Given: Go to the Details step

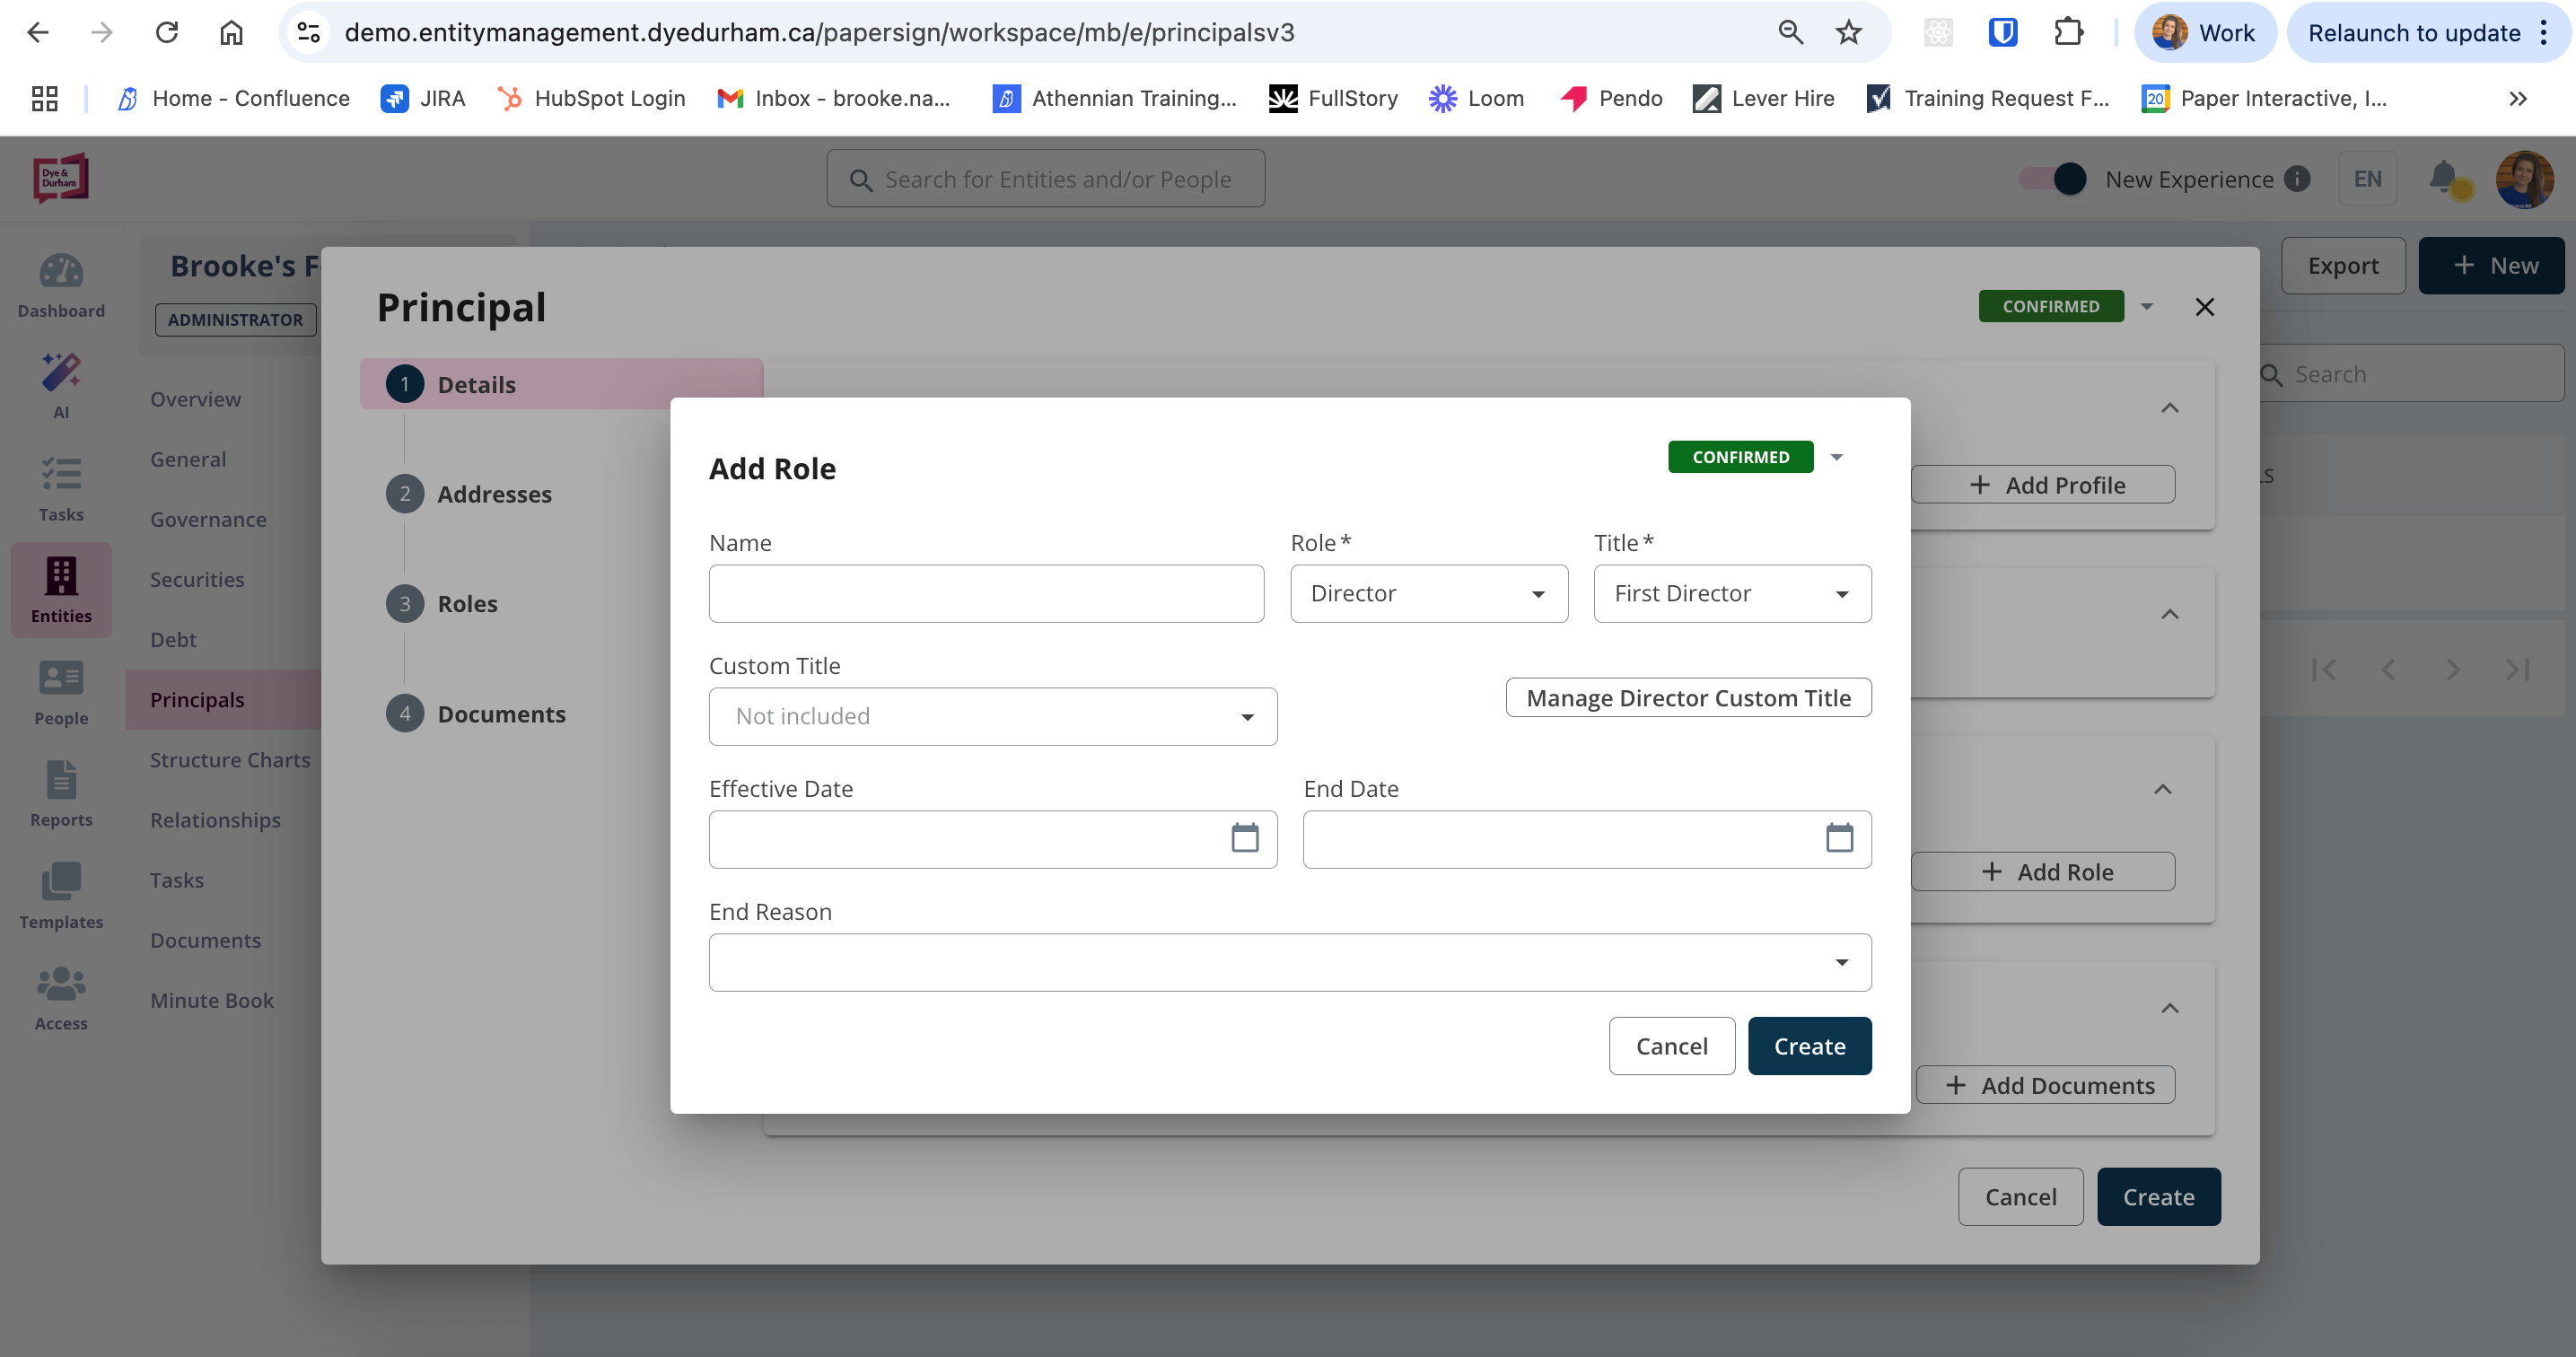Looking at the screenshot, I should tap(561, 384).
